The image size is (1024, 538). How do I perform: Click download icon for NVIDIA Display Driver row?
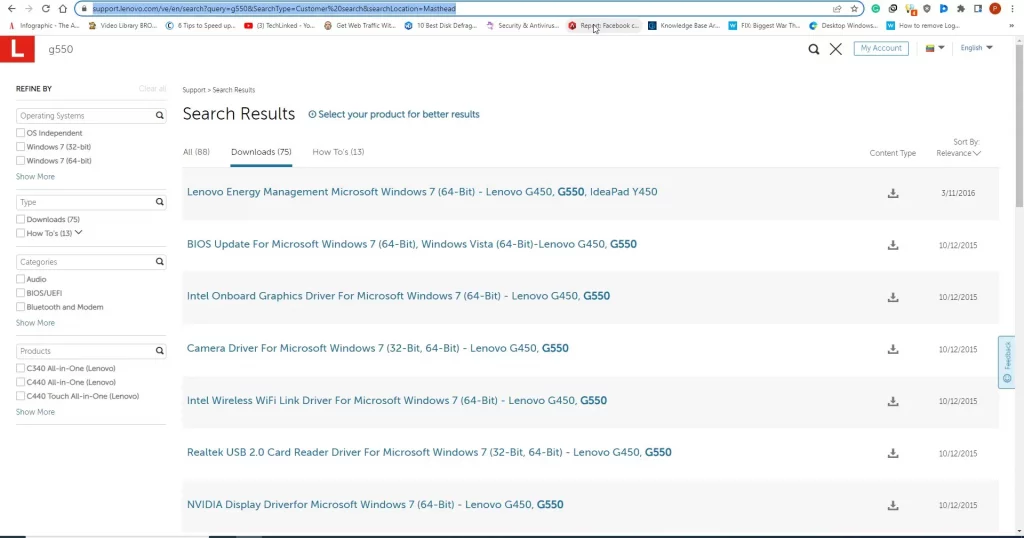point(893,505)
